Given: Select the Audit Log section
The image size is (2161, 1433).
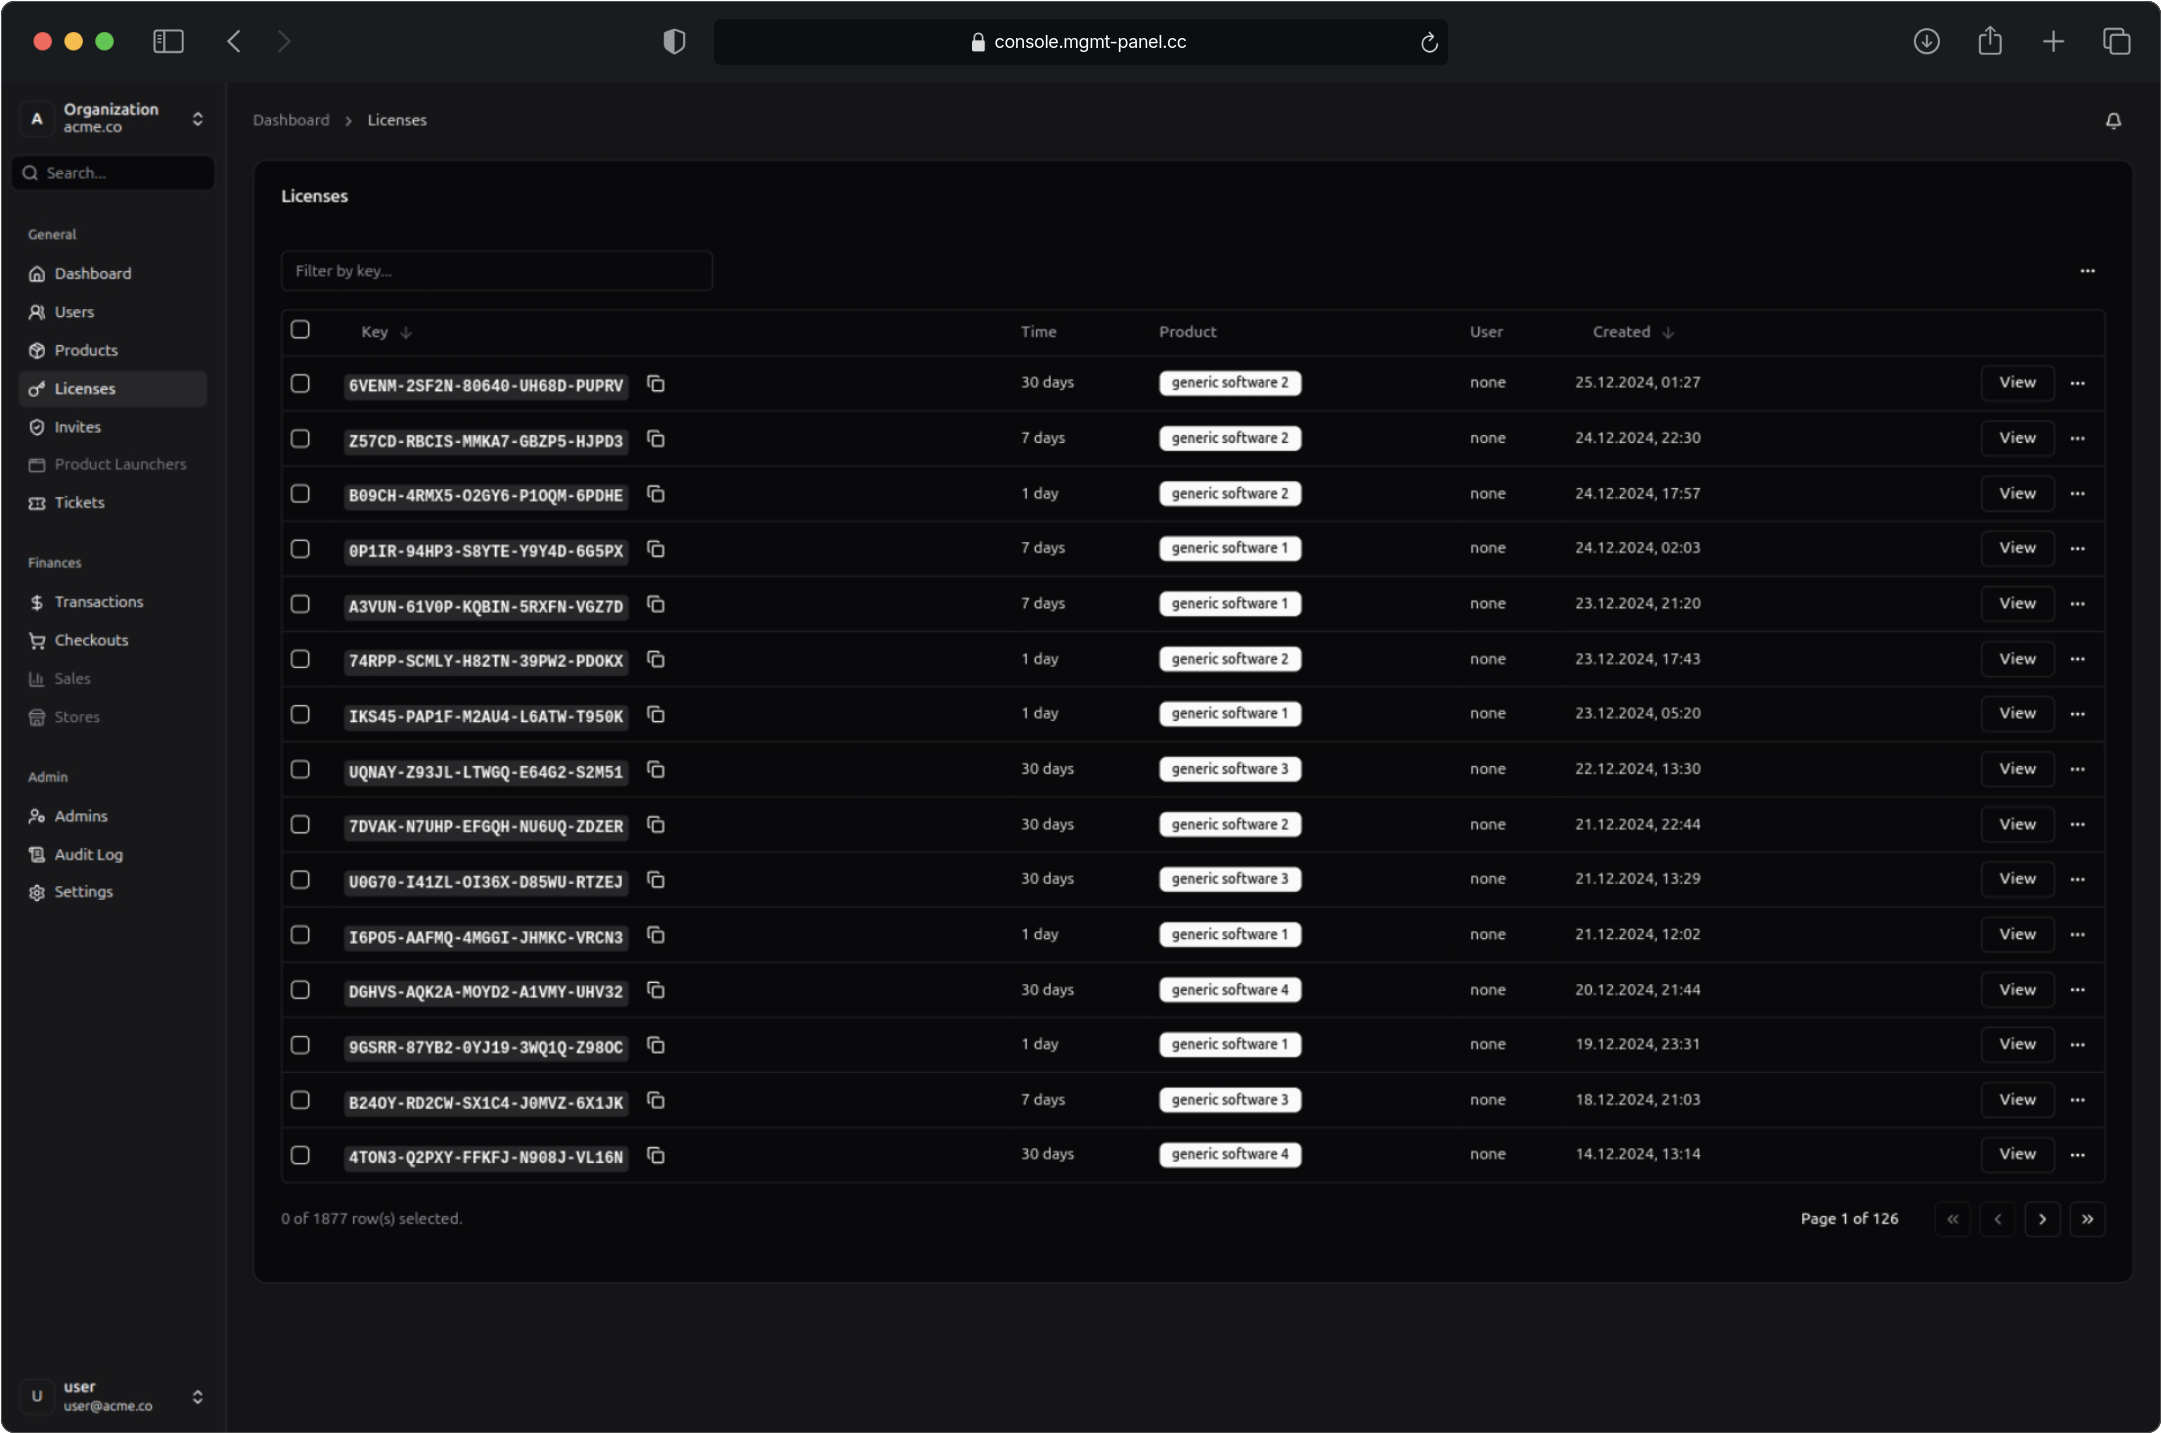Looking at the screenshot, I should (88, 854).
